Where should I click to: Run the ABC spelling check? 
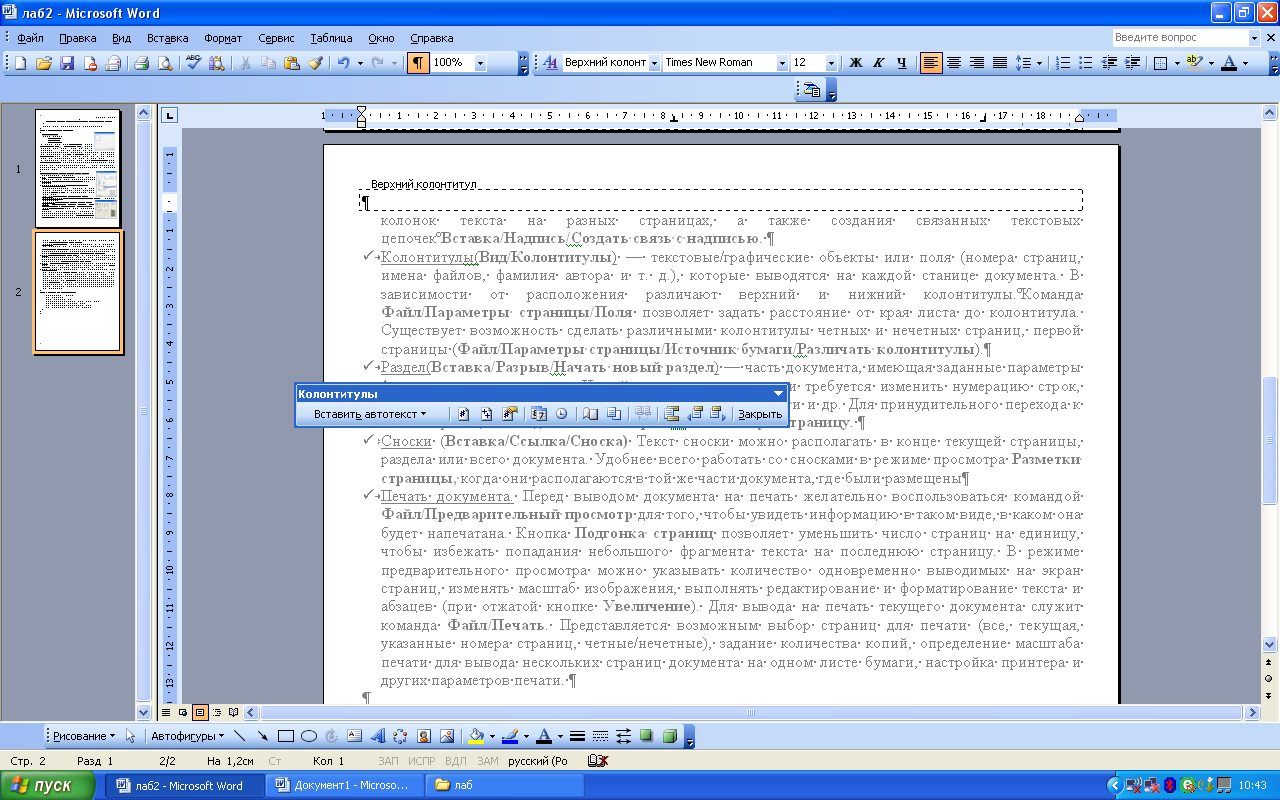(193, 63)
